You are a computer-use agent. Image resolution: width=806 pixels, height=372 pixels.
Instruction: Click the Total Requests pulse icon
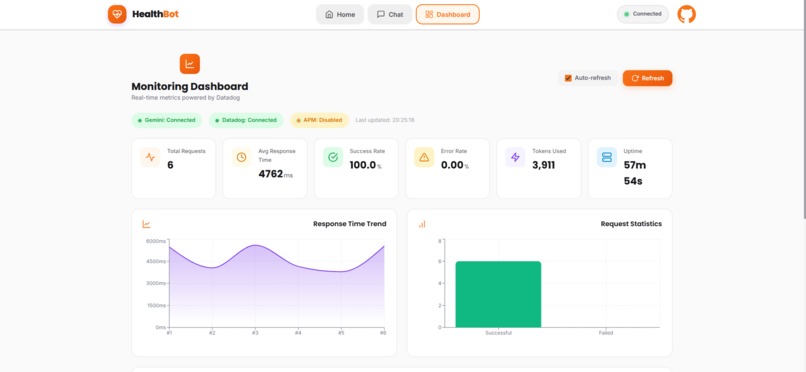coord(150,157)
